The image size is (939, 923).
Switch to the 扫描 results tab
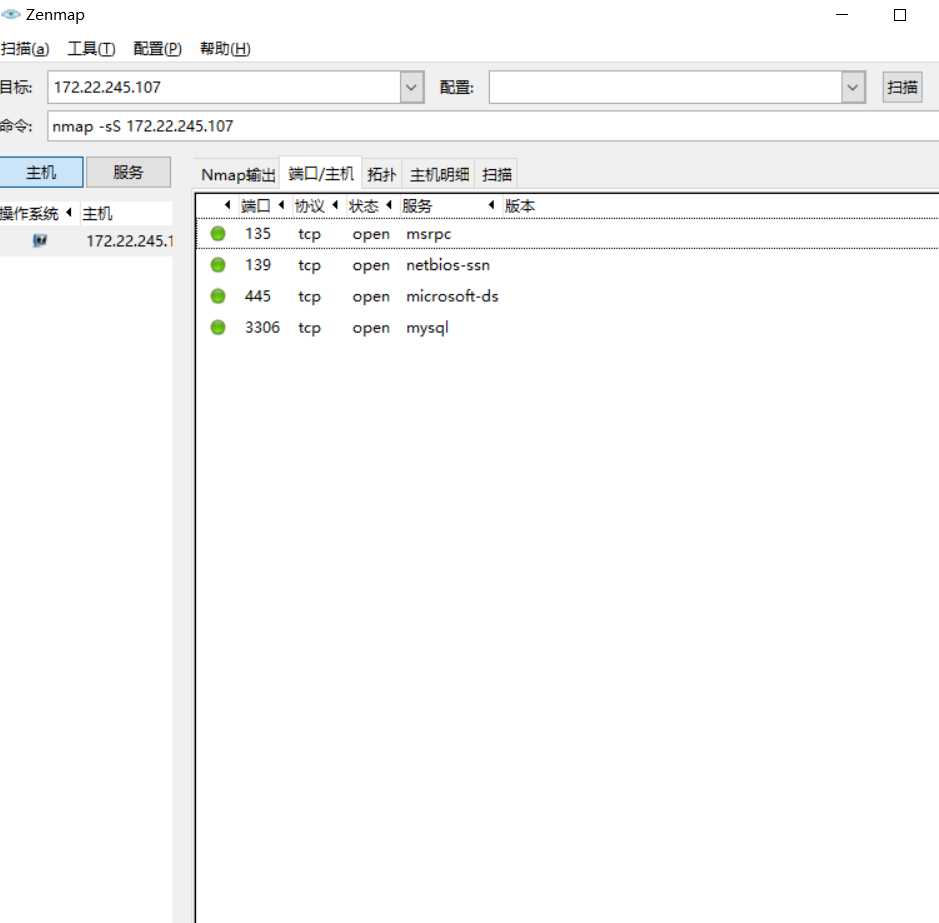[x=496, y=175]
